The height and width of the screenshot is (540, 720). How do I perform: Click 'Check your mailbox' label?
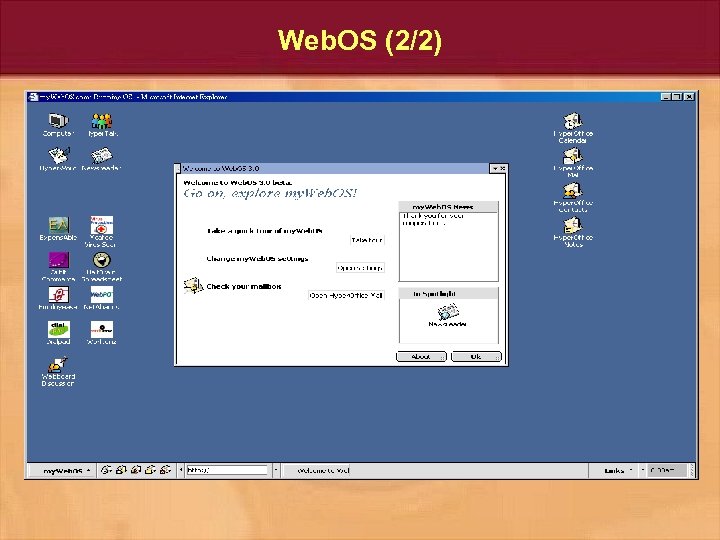tap(244, 287)
